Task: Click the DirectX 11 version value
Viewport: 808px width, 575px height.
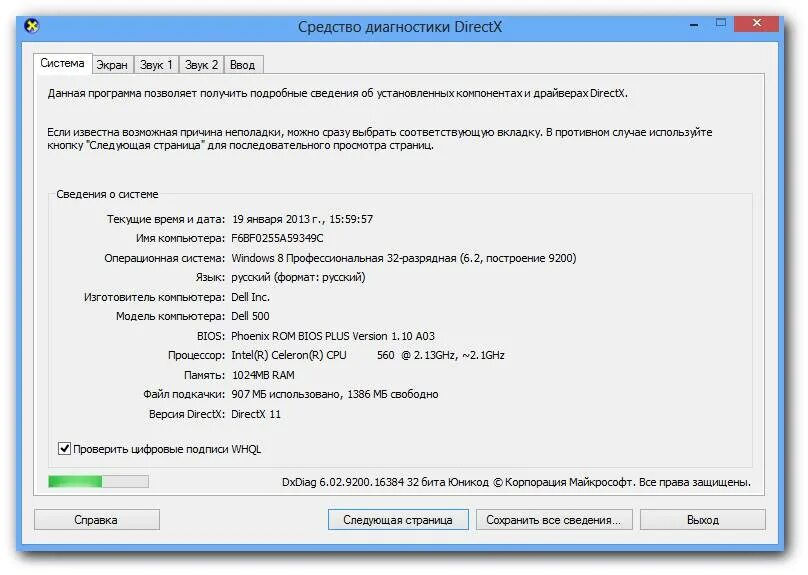Action: click(256, 414)
